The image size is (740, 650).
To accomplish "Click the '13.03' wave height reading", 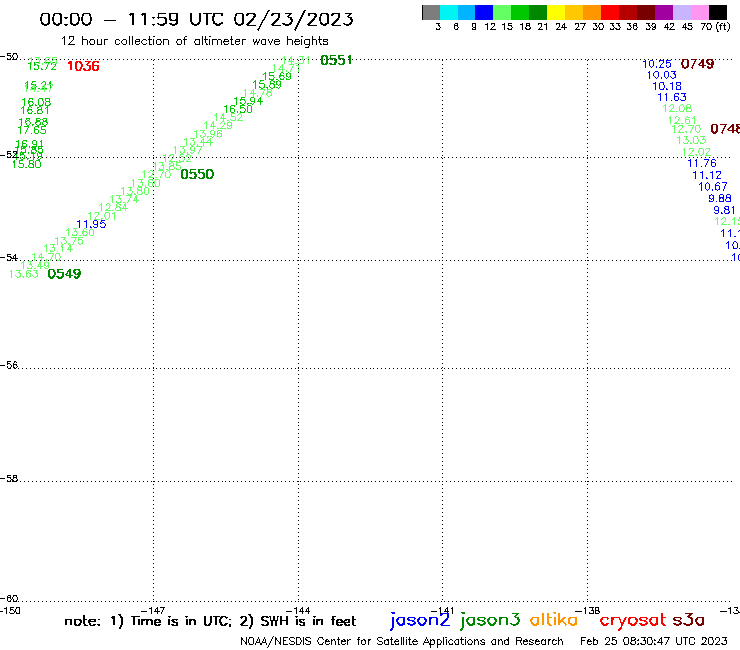I will click(691, 140).
